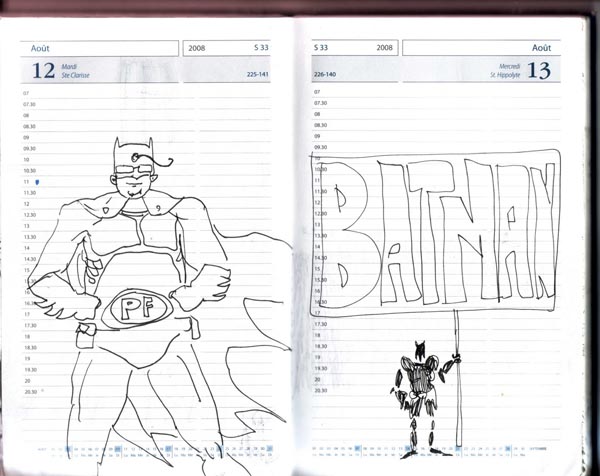The height and width of the screenshot is (476, 600).
Task: Click the '07' time slot on right page
Action: 317,92
